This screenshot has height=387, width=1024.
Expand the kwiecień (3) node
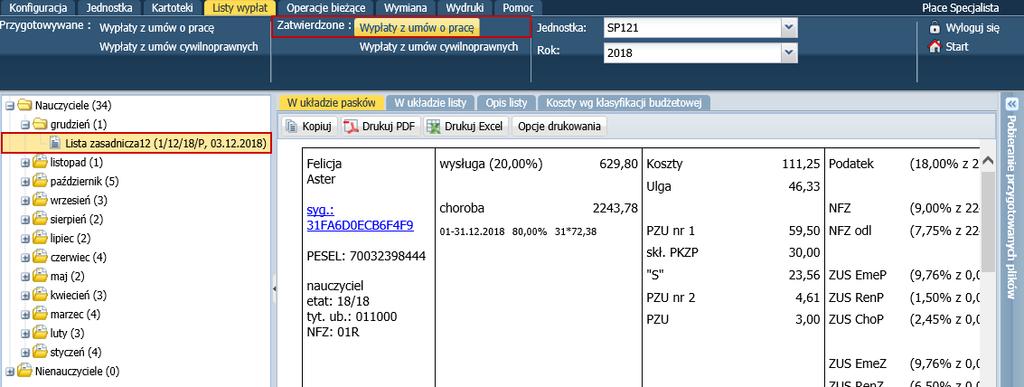25,296
